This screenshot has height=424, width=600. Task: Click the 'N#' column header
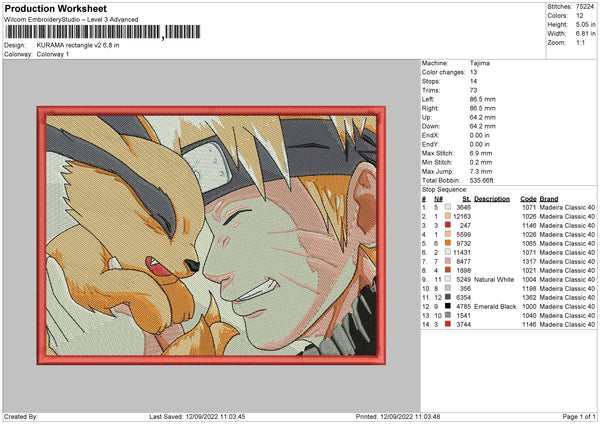pyautogui.click(x=438, y=199)
